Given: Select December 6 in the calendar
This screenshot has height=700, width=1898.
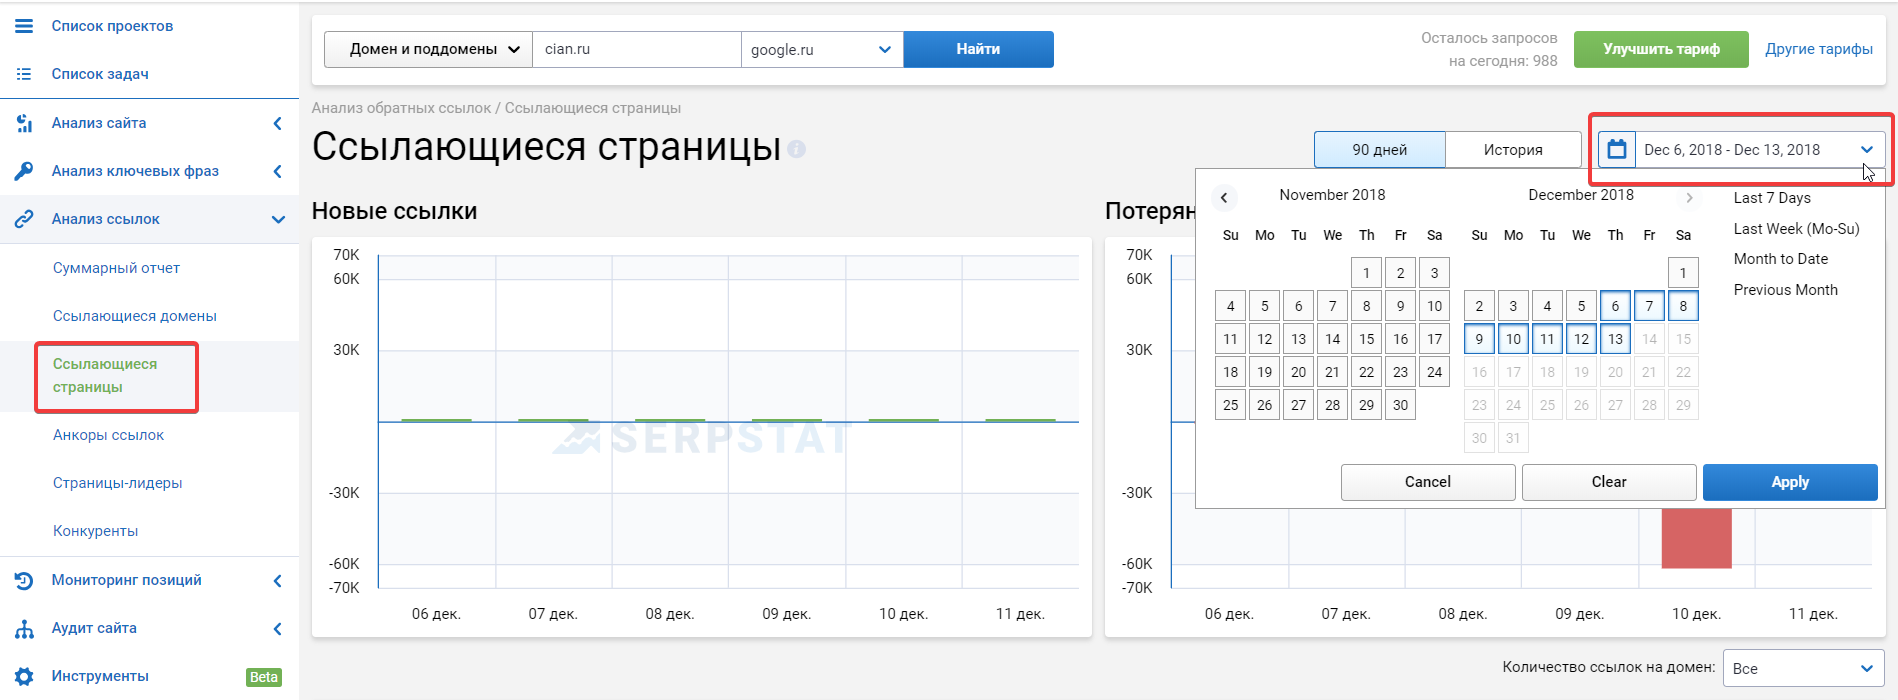Looking at the screenshot, I should pos(1615,306).
